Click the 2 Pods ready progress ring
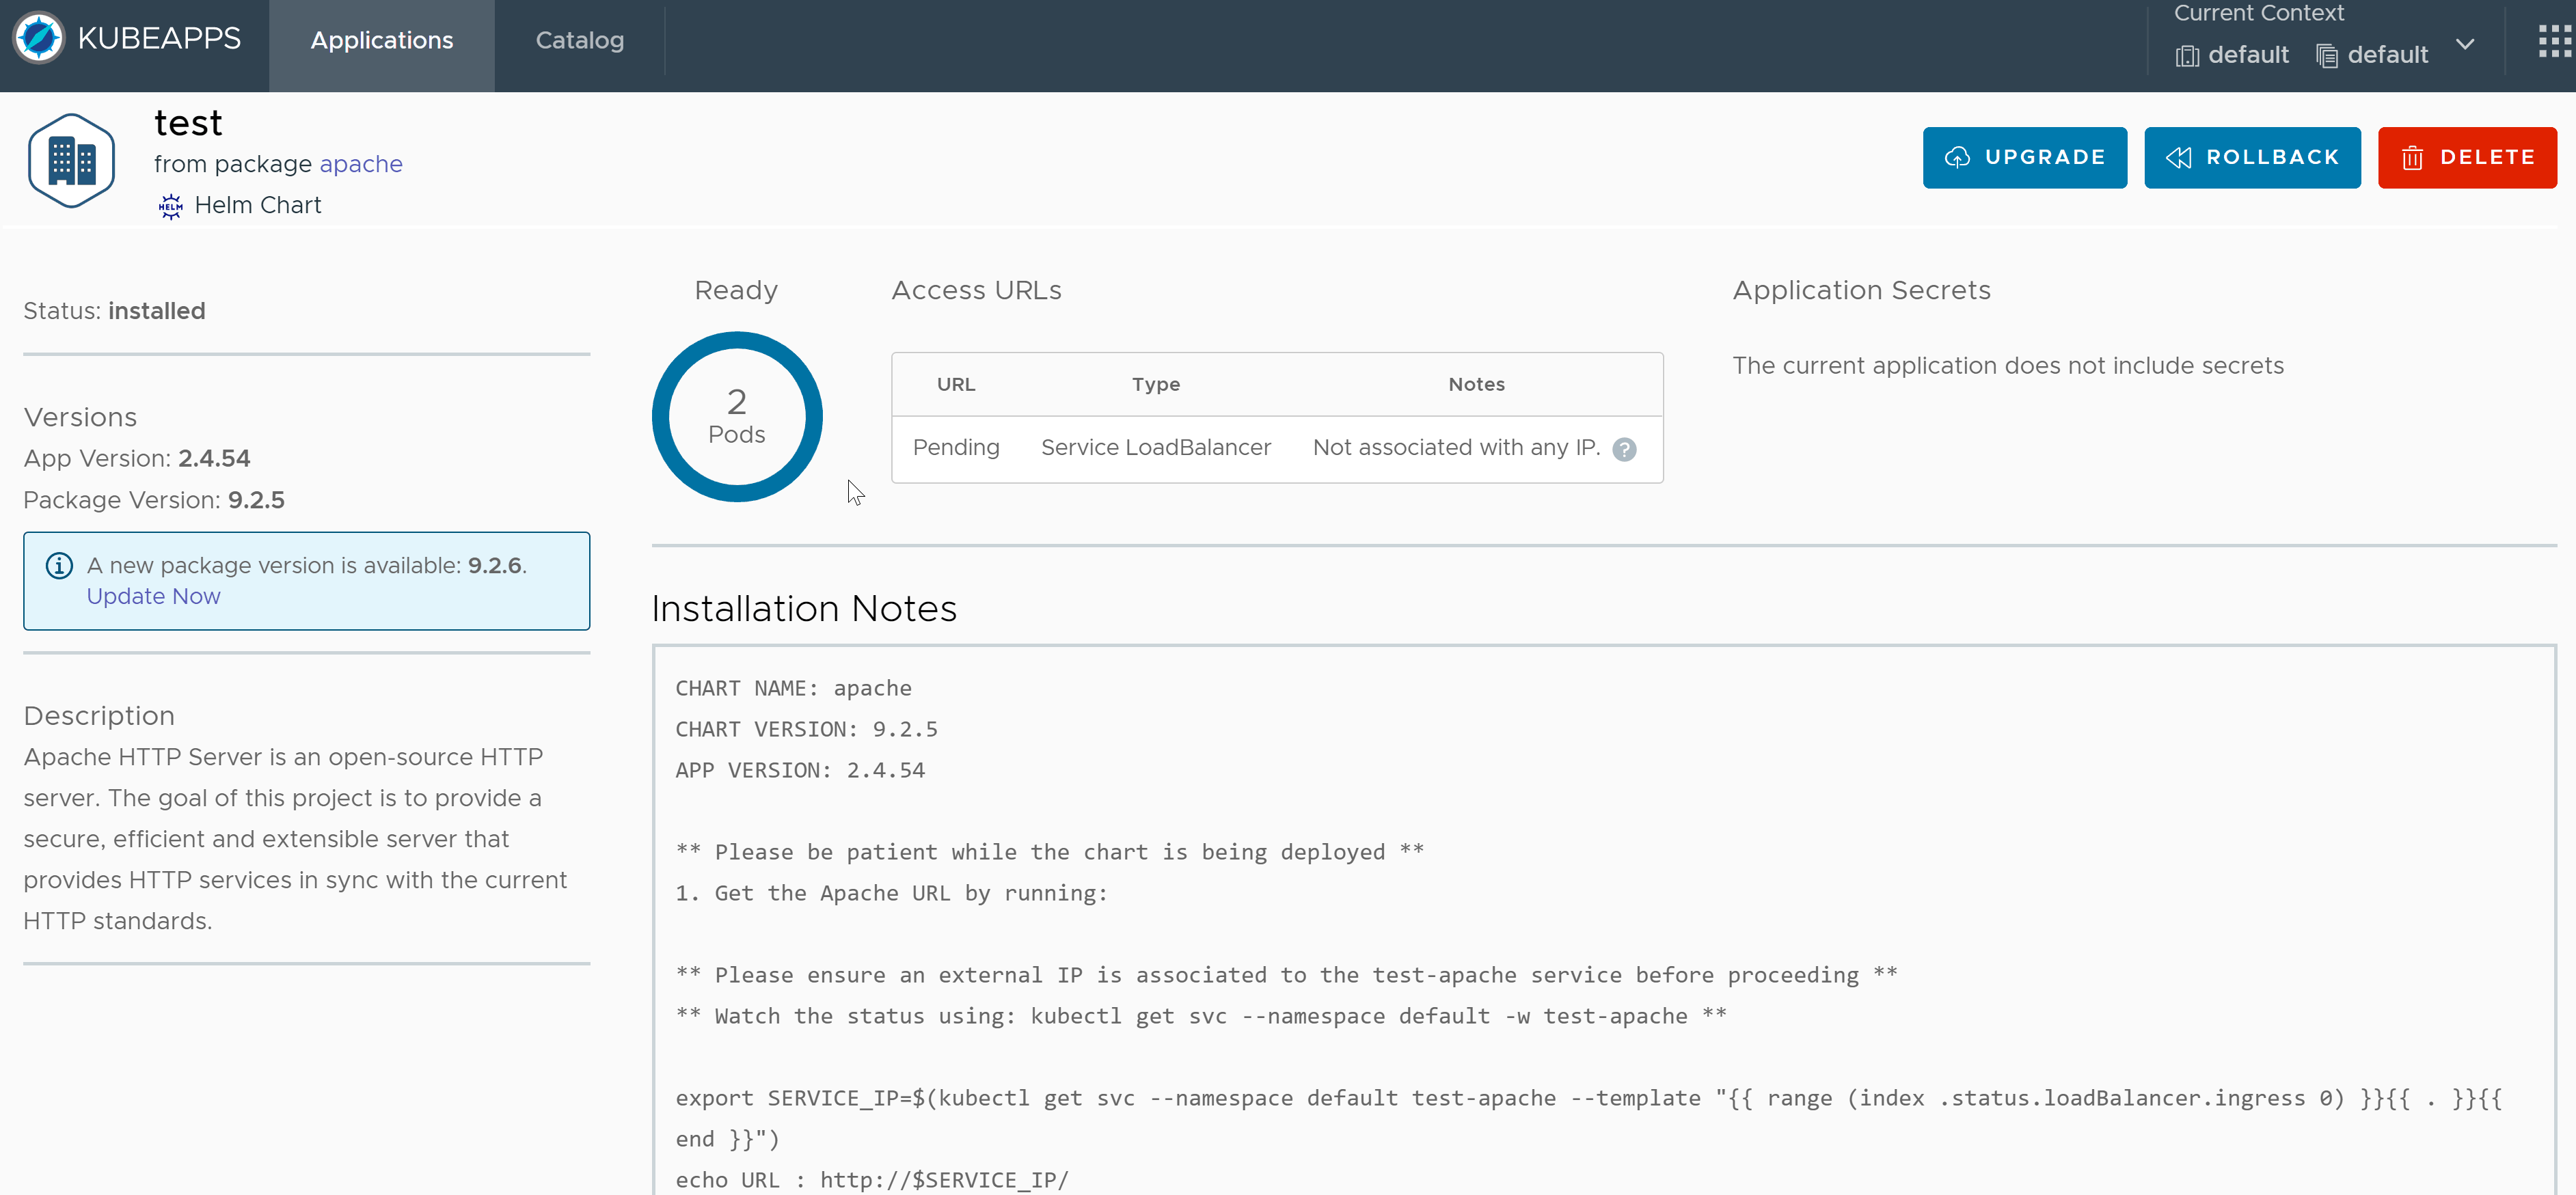Viewport: 2576px width, 1195px height. 736,417
